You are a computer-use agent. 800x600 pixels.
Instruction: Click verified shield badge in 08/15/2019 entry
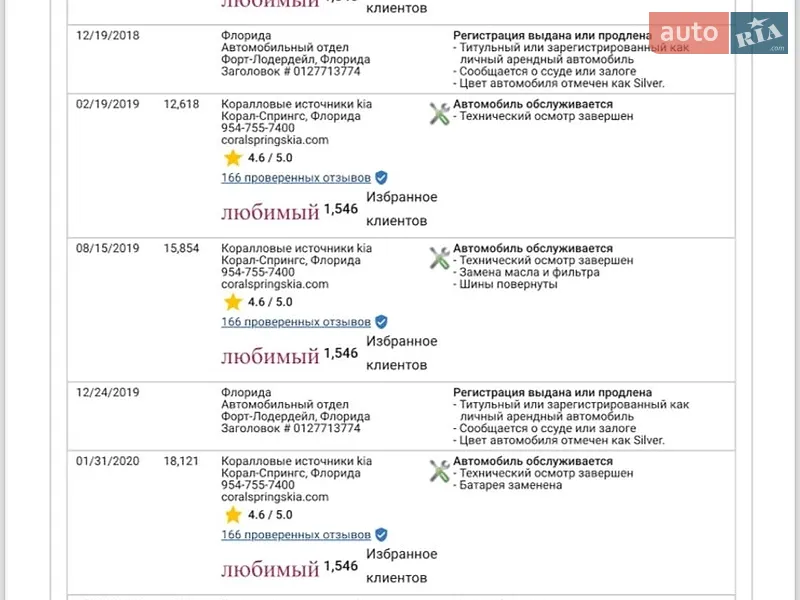(381, 322)
